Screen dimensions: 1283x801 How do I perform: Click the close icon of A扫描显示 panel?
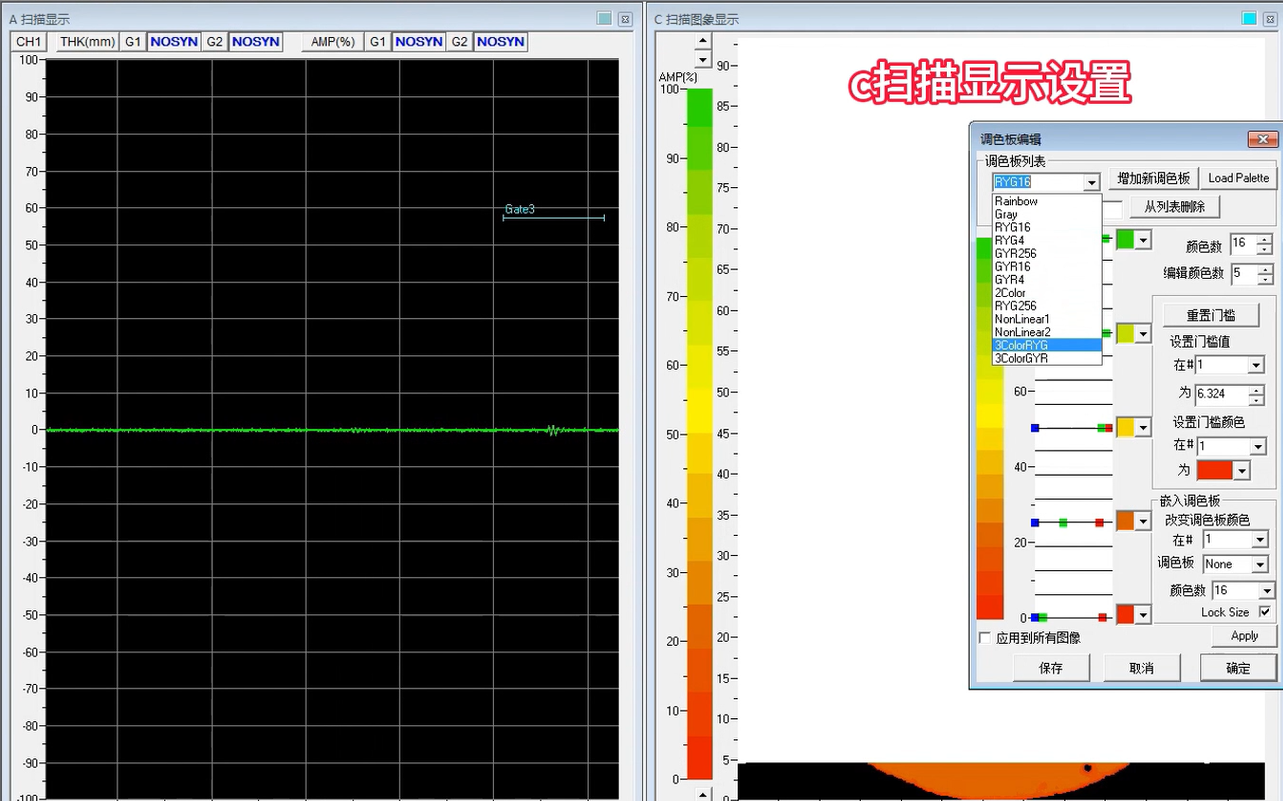[625, 19]
